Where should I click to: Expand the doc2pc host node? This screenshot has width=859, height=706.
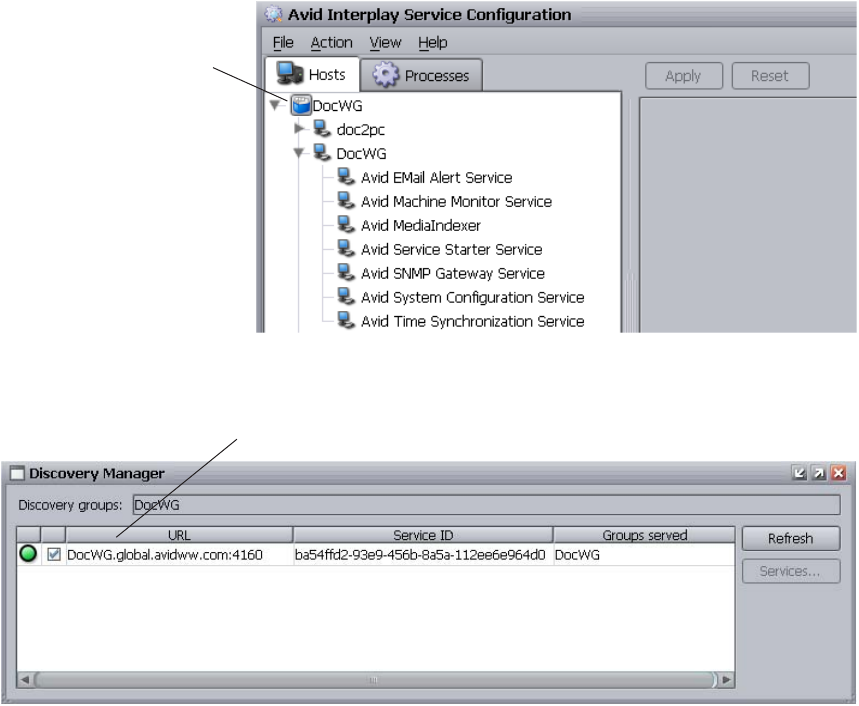click(x=300, y=129)
